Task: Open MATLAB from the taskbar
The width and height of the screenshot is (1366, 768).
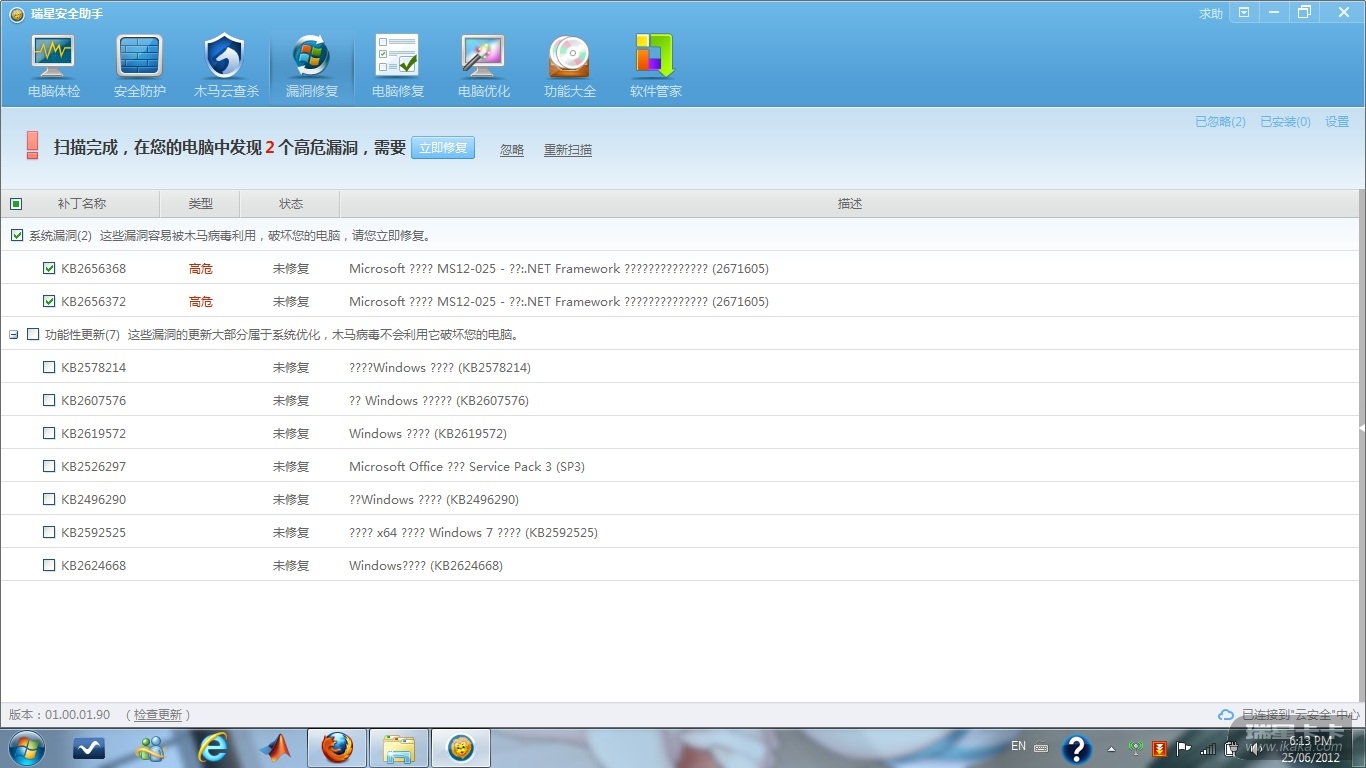Action: click(275, 748)
